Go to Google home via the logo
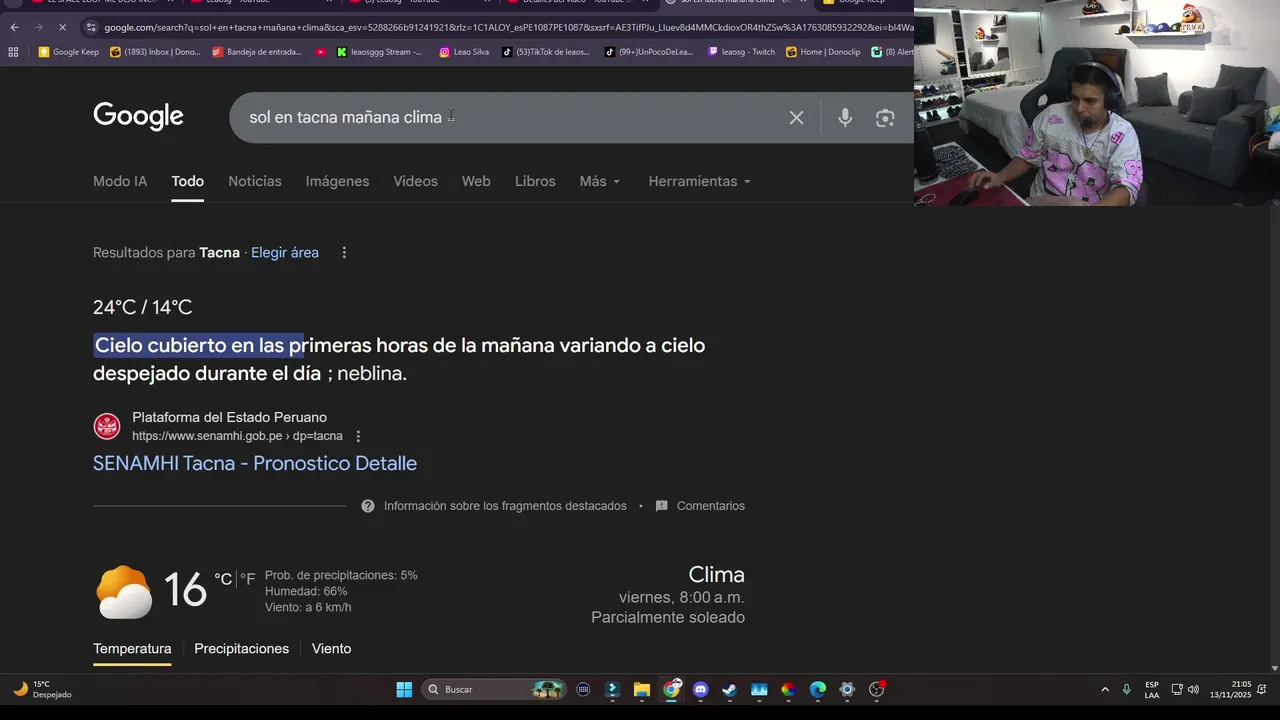 coord(138,116)
